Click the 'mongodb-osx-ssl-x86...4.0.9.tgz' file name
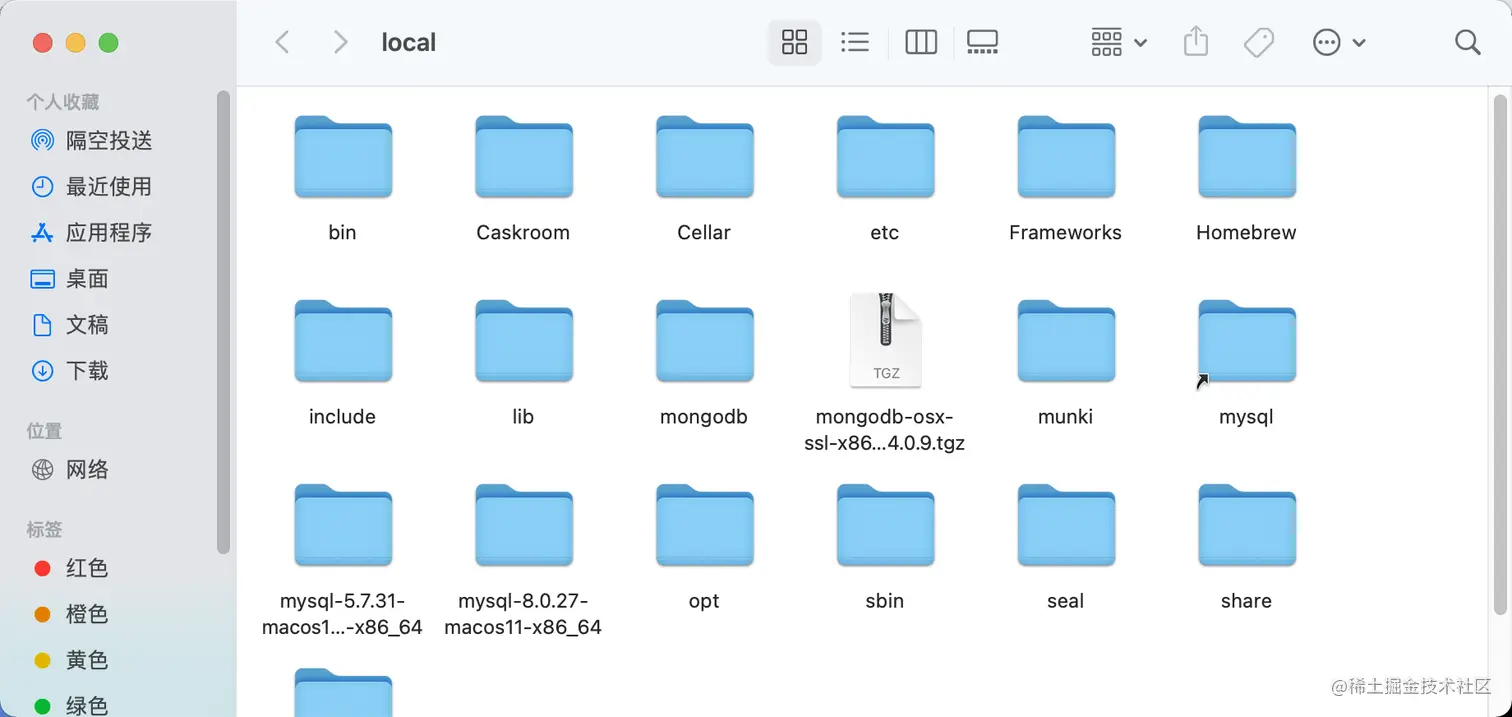The image size is (1512, 717). pos(885,430)
